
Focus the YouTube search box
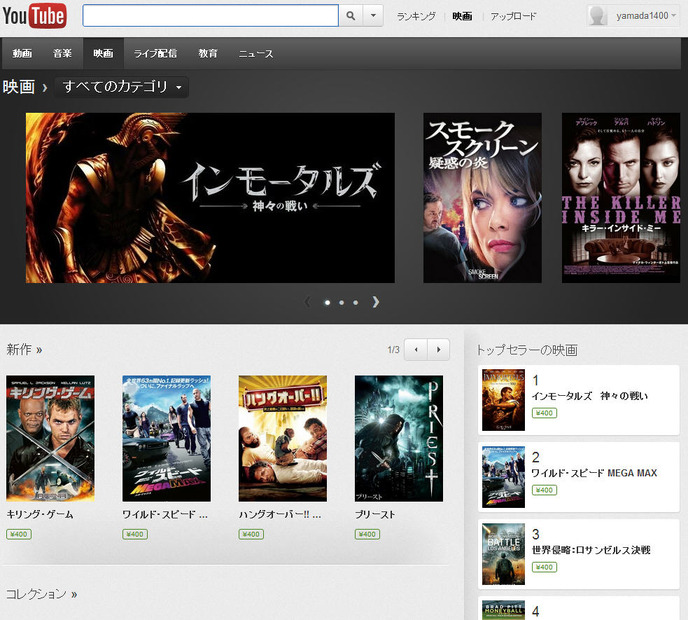point(211,16)
